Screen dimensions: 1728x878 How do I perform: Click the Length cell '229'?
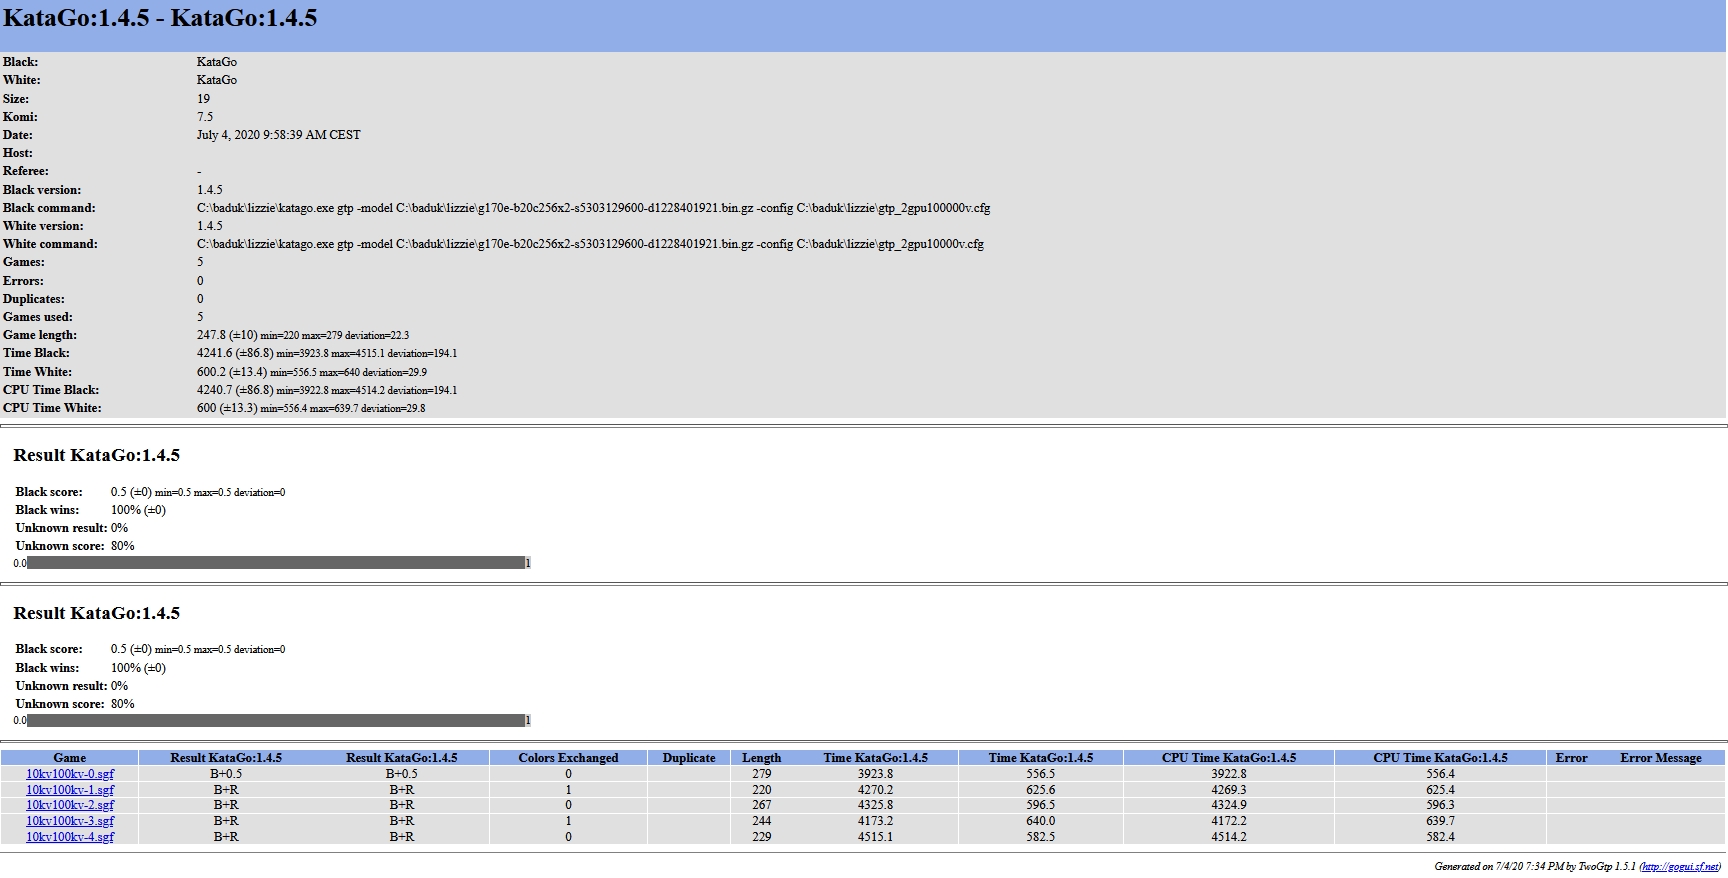762,837
